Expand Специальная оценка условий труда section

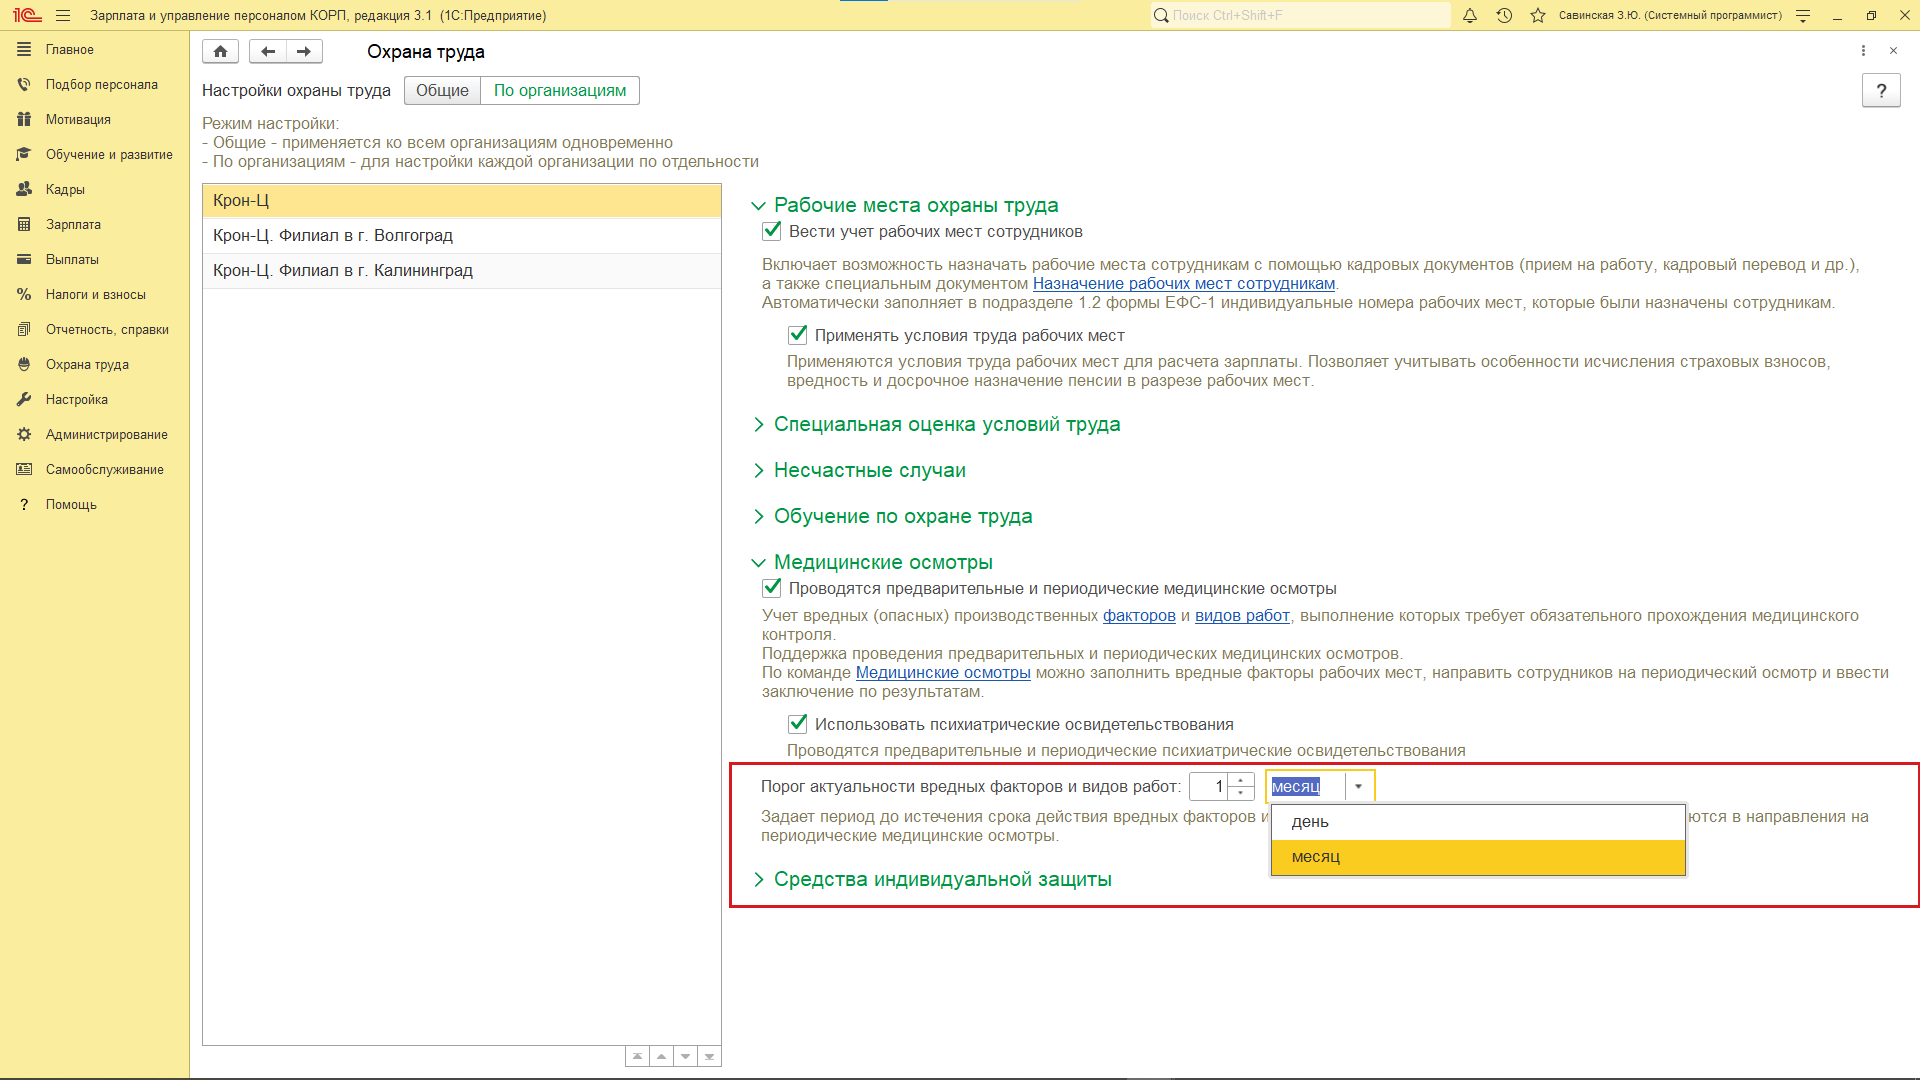(x=946, y=424)
